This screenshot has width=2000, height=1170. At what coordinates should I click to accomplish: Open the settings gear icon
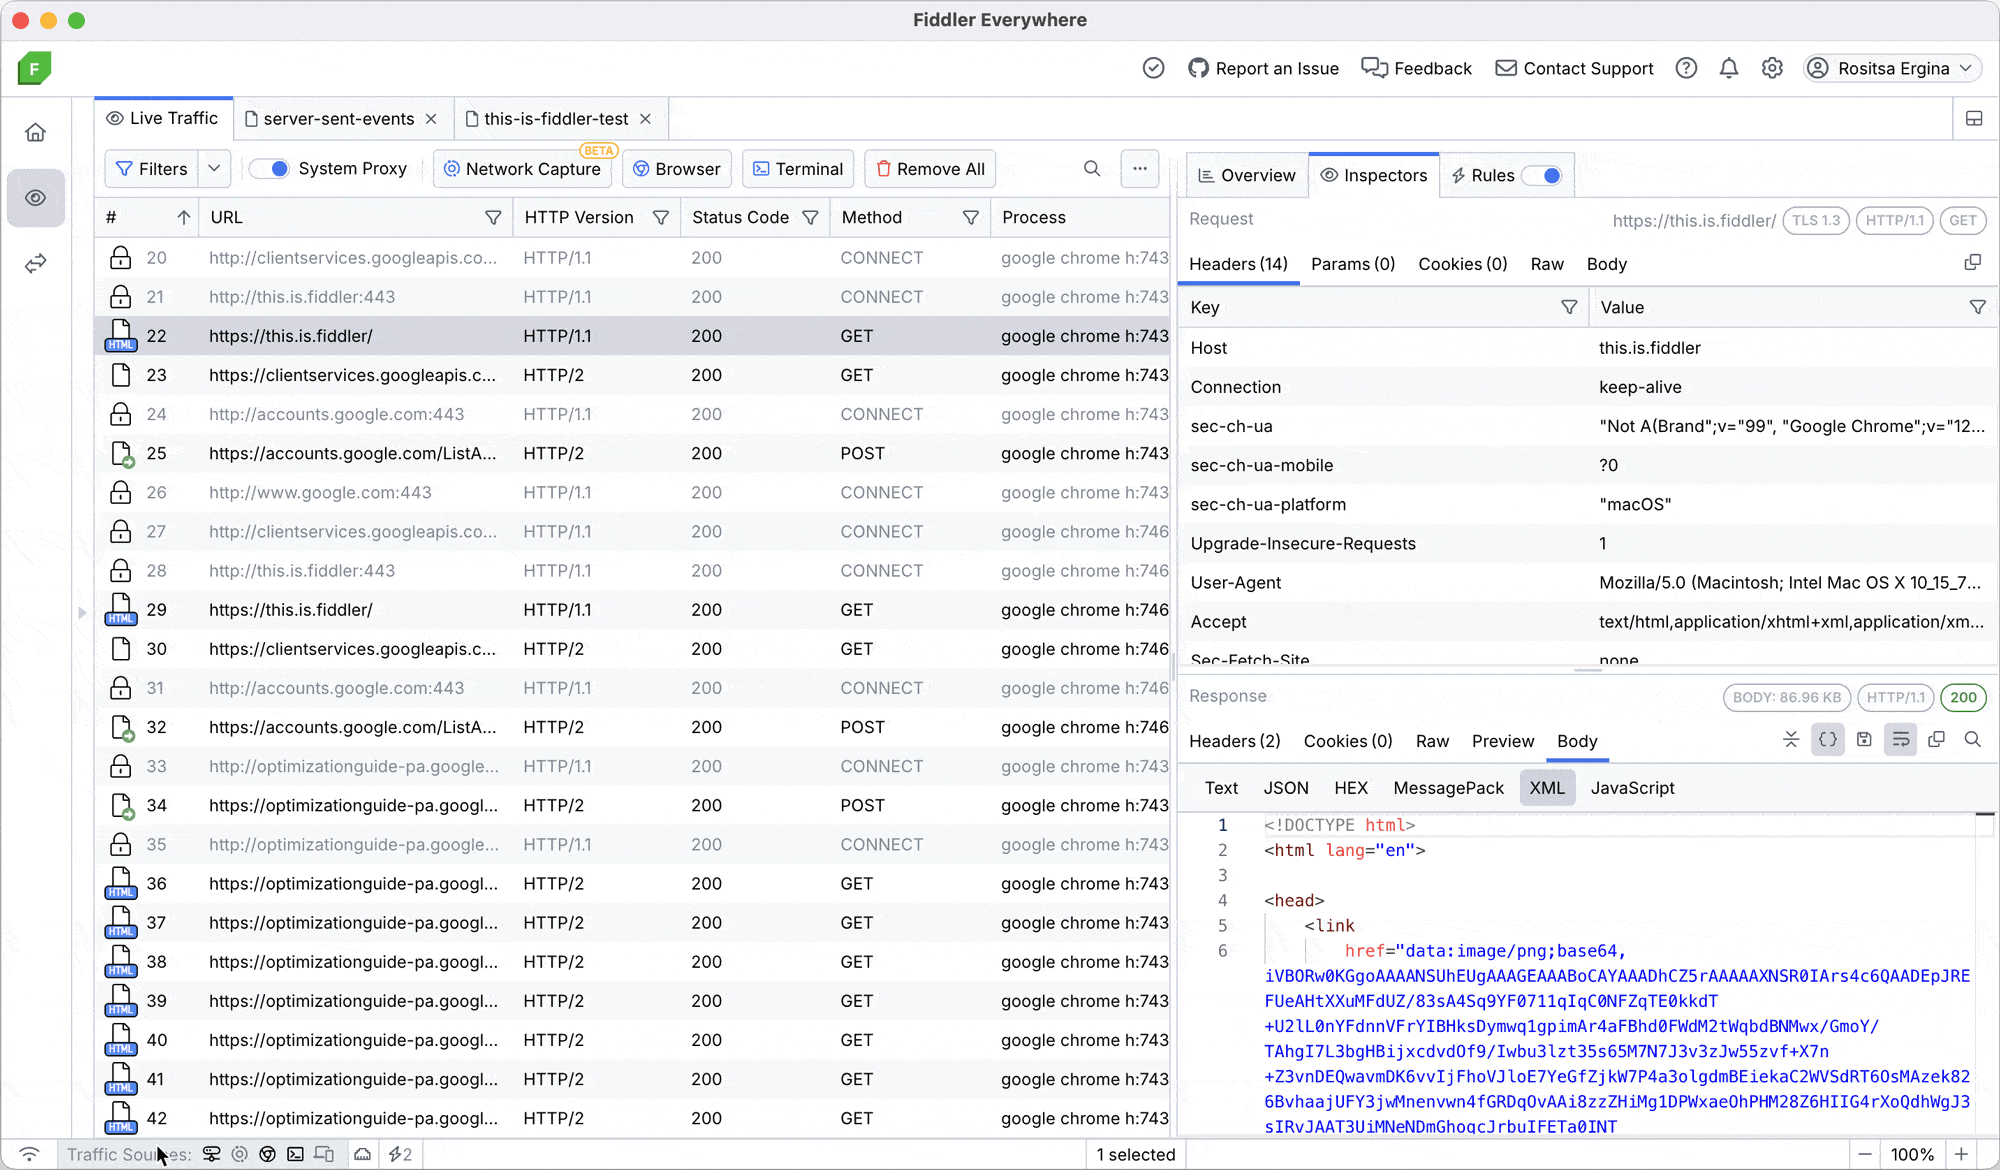pyautogui.click(x=1772, y=68)
